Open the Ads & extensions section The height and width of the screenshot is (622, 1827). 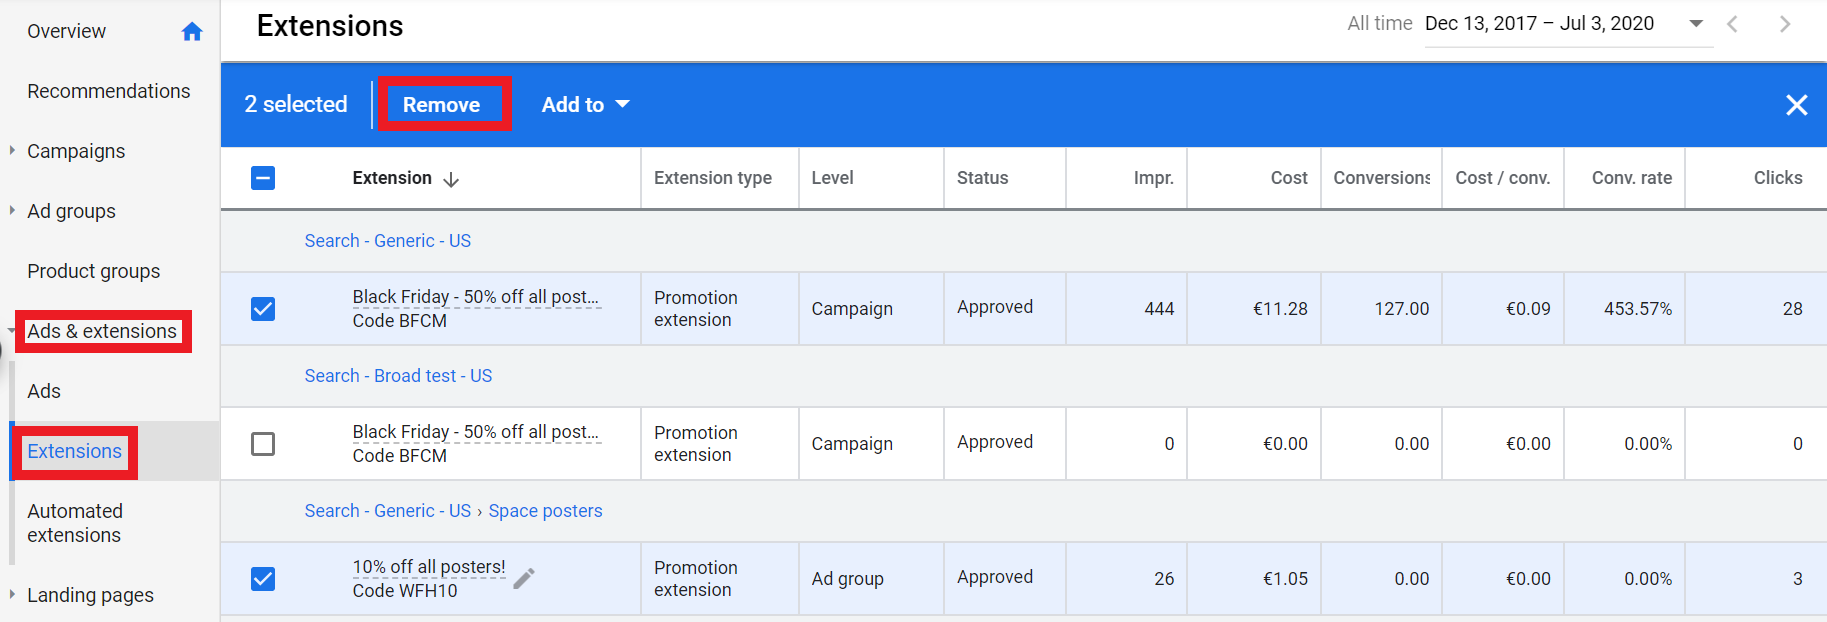click(102, 331)
